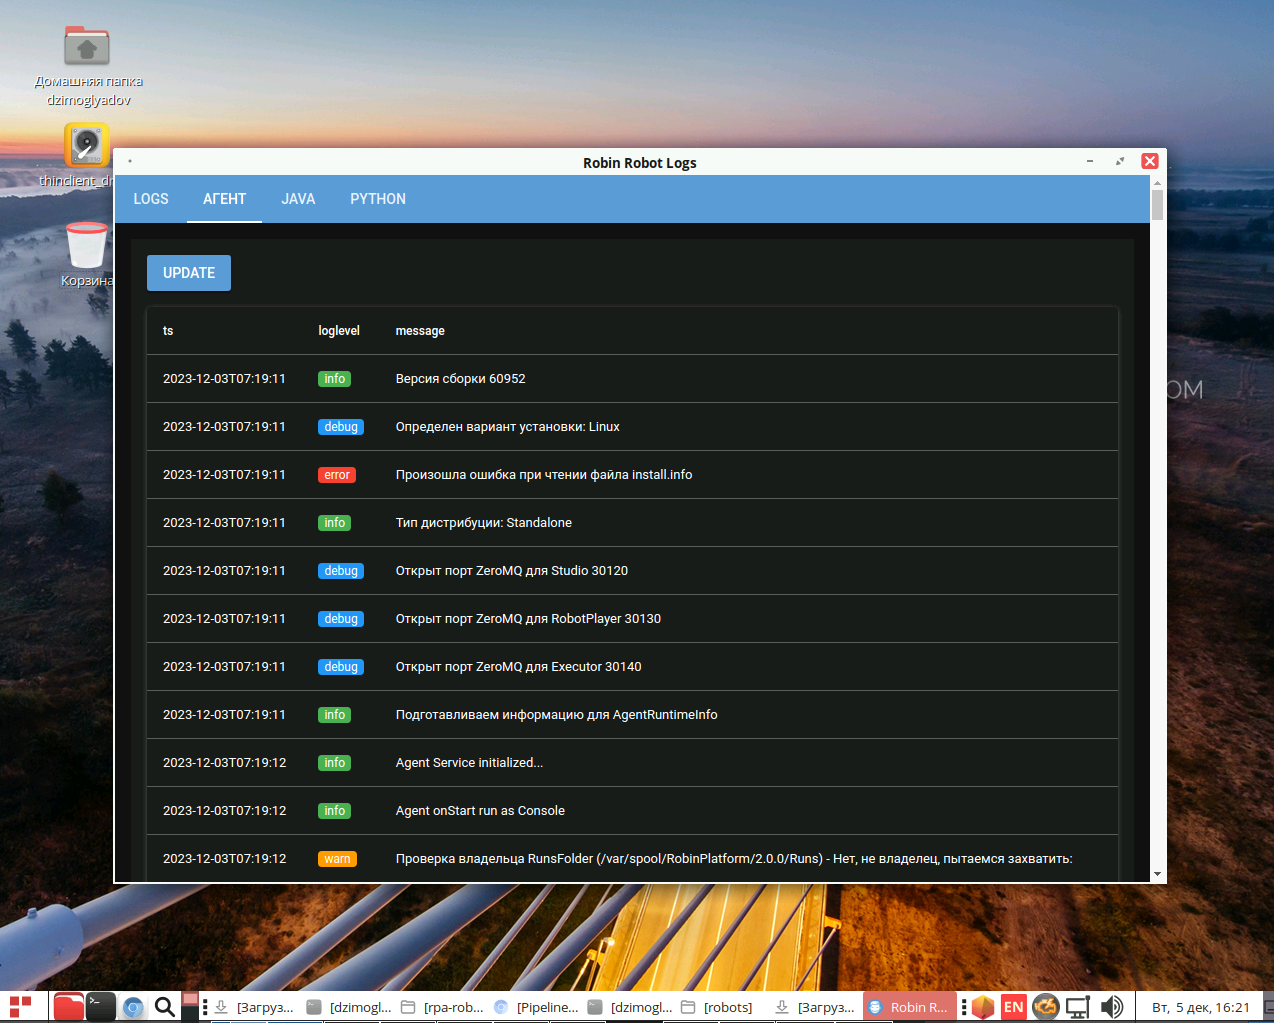This screenshot has height=1023, width=1274.
Task: Click the loglevel column header
Action: click(339, 331)
